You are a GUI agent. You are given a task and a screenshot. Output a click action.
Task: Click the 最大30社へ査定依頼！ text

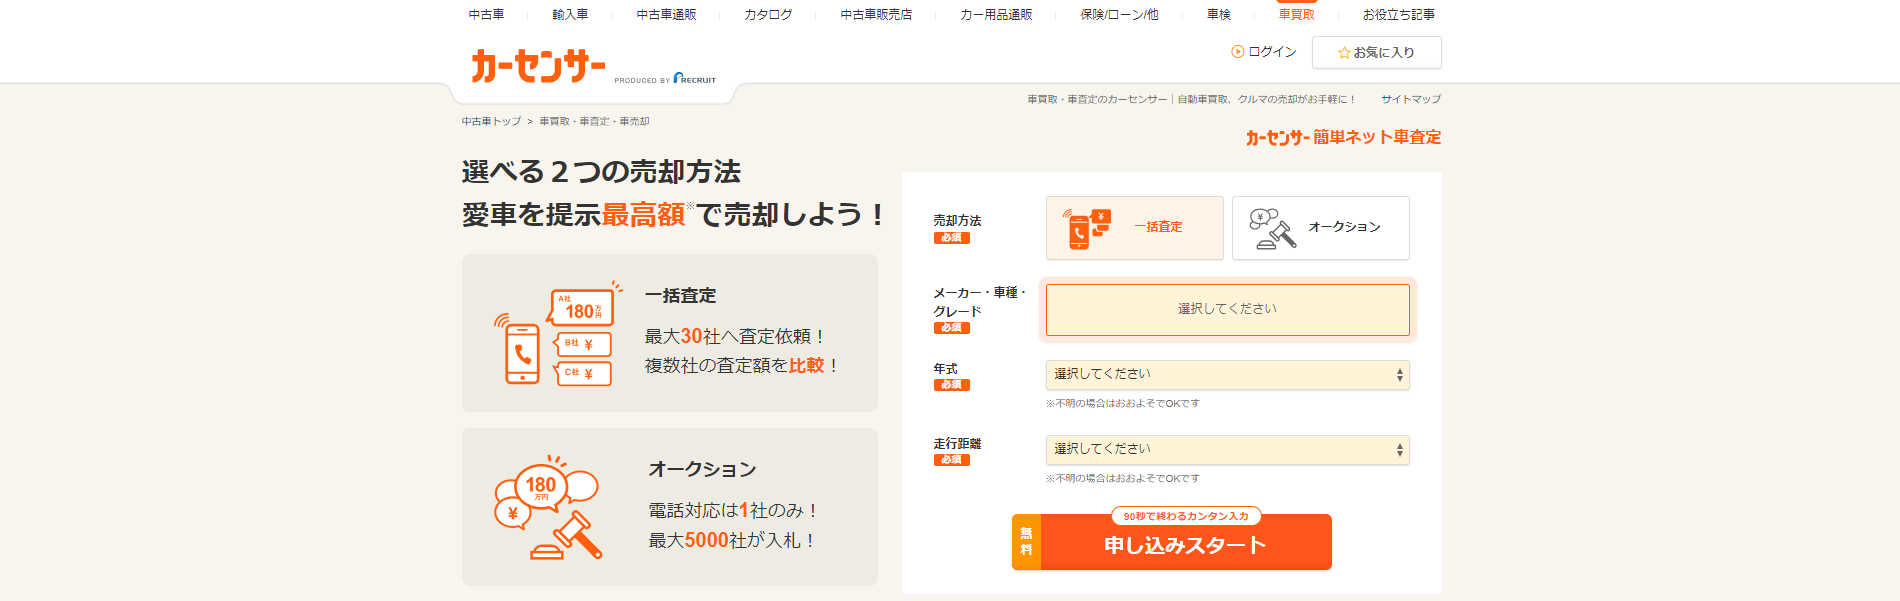(736, 336)
